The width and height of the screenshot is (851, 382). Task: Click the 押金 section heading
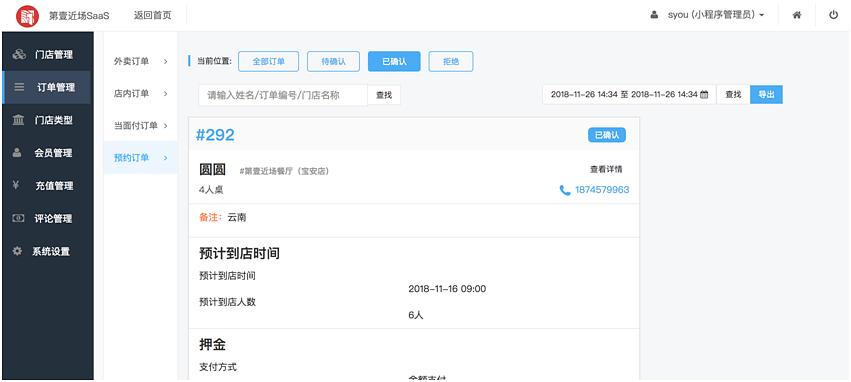pyautogui.click(x=212, y=345)
